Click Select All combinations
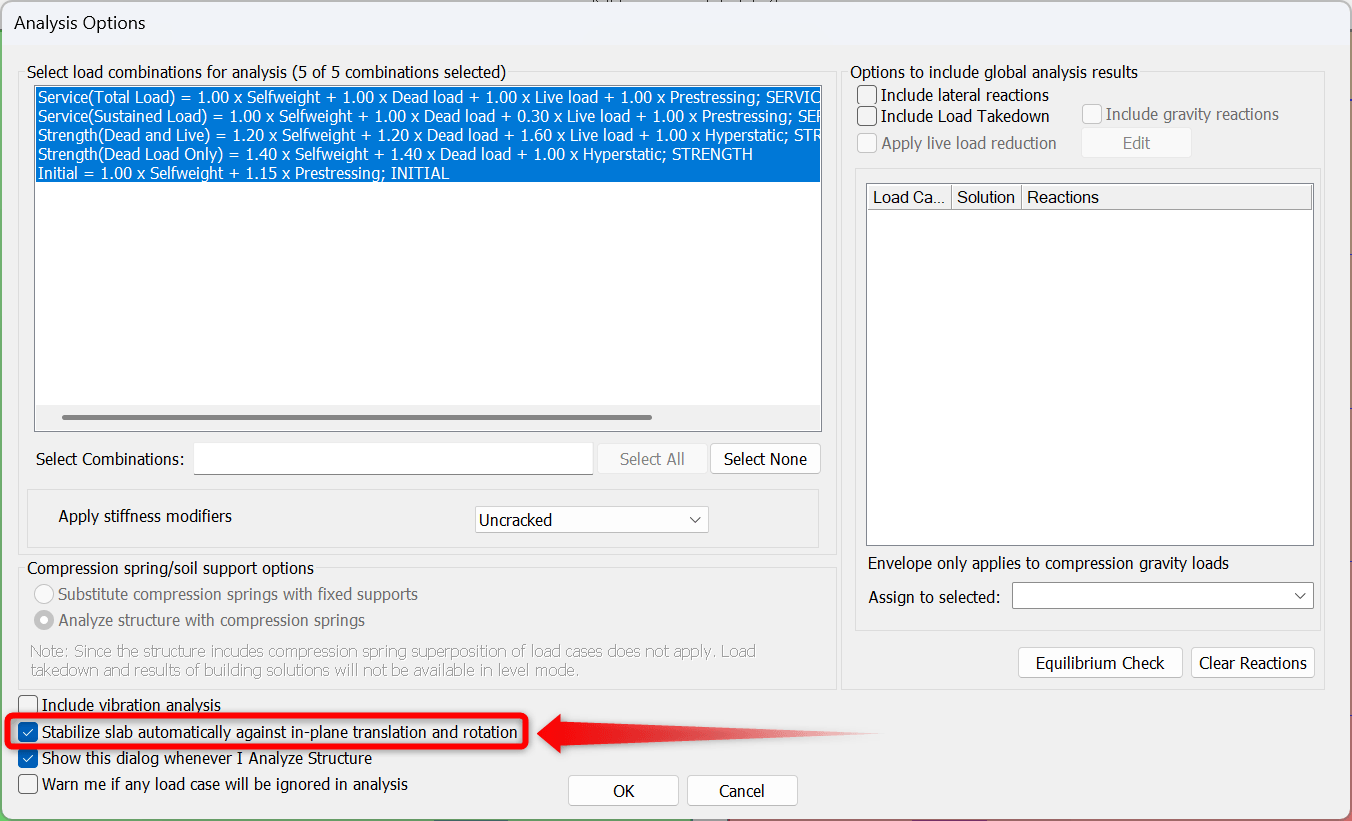This screenshot has height=821, width=1352. click(x=651, y=458)
